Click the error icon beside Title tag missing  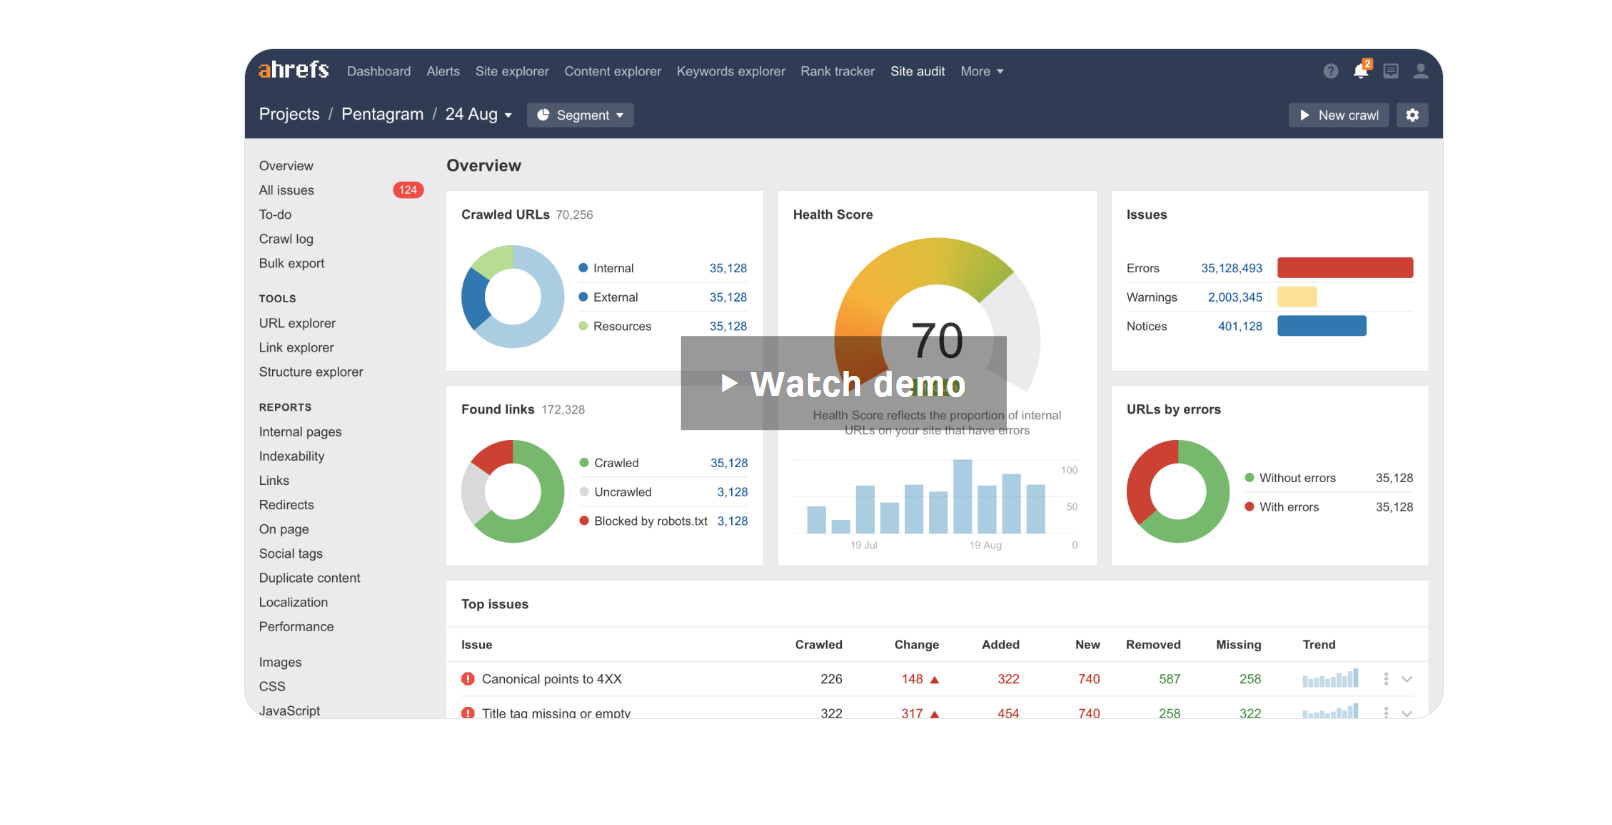click(x=468, y=713)
